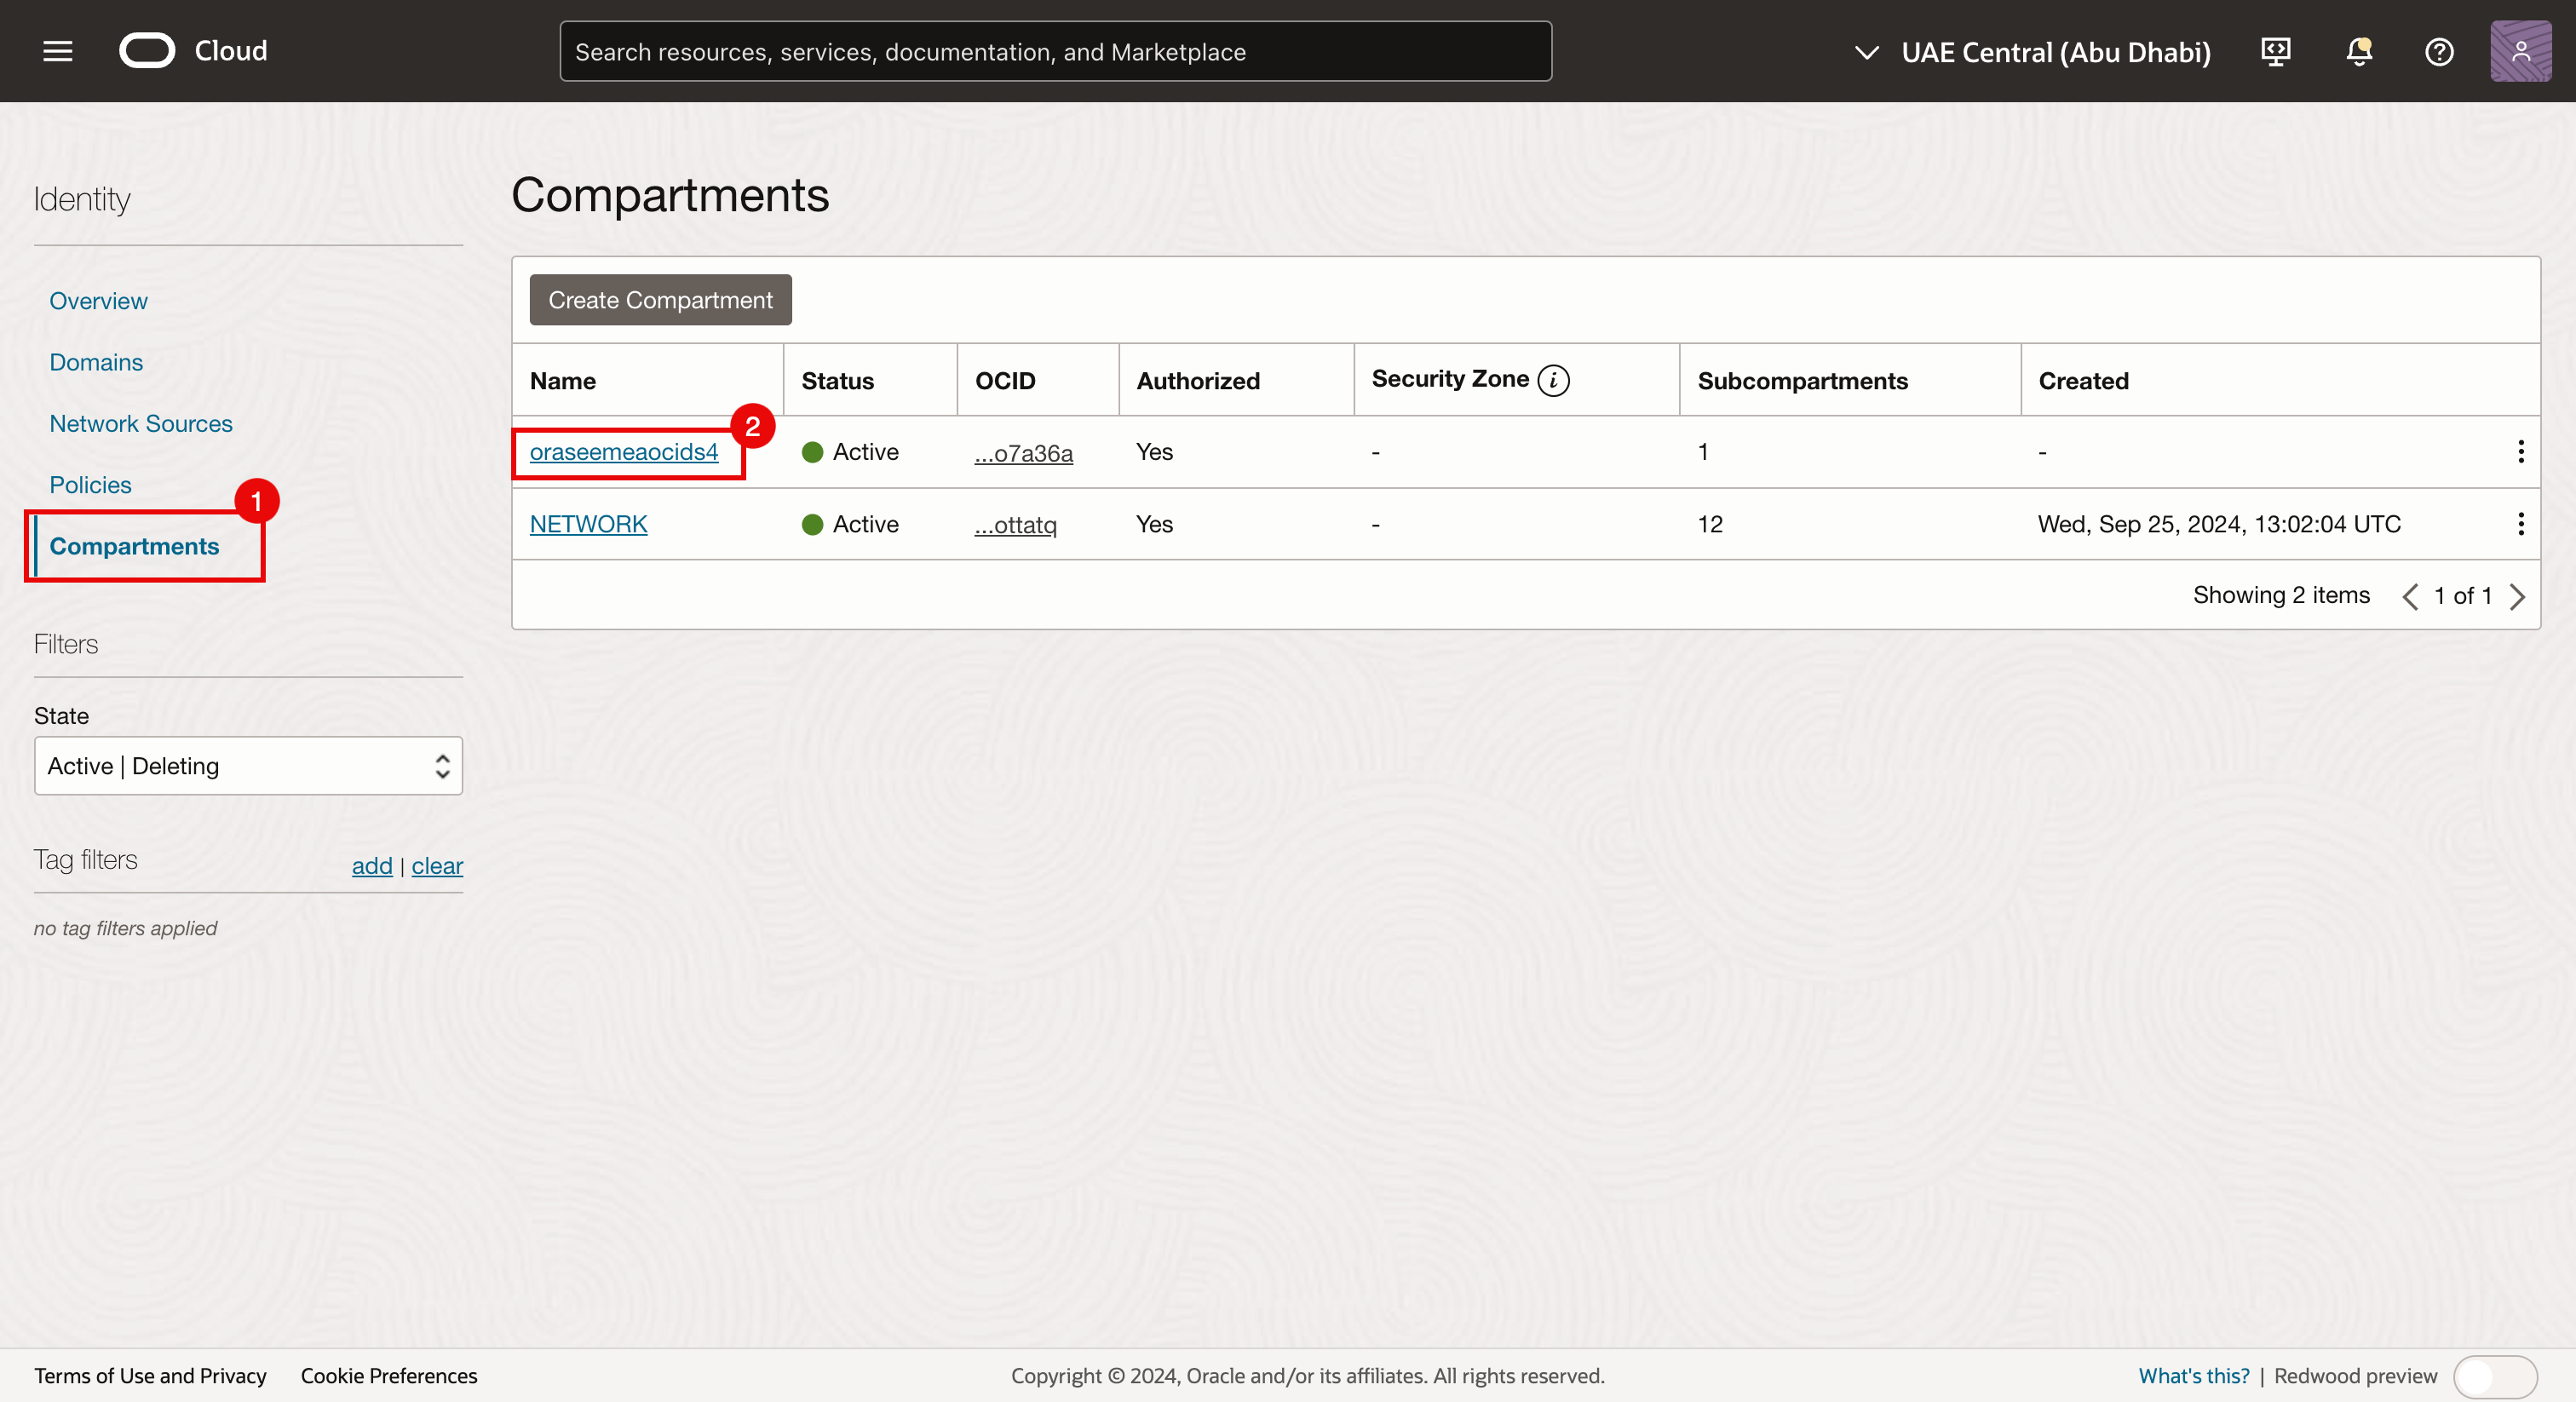Open the user profile avatar menu

[x=2520, y=51]
